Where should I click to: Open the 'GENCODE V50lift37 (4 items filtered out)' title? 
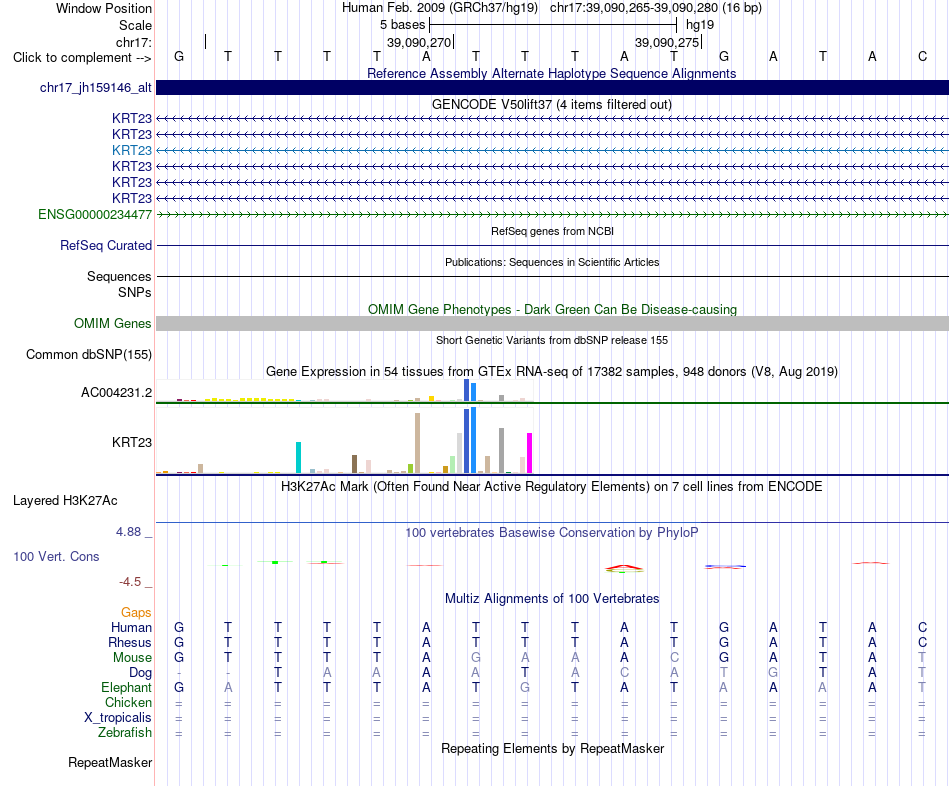click(x=551, y=104)
